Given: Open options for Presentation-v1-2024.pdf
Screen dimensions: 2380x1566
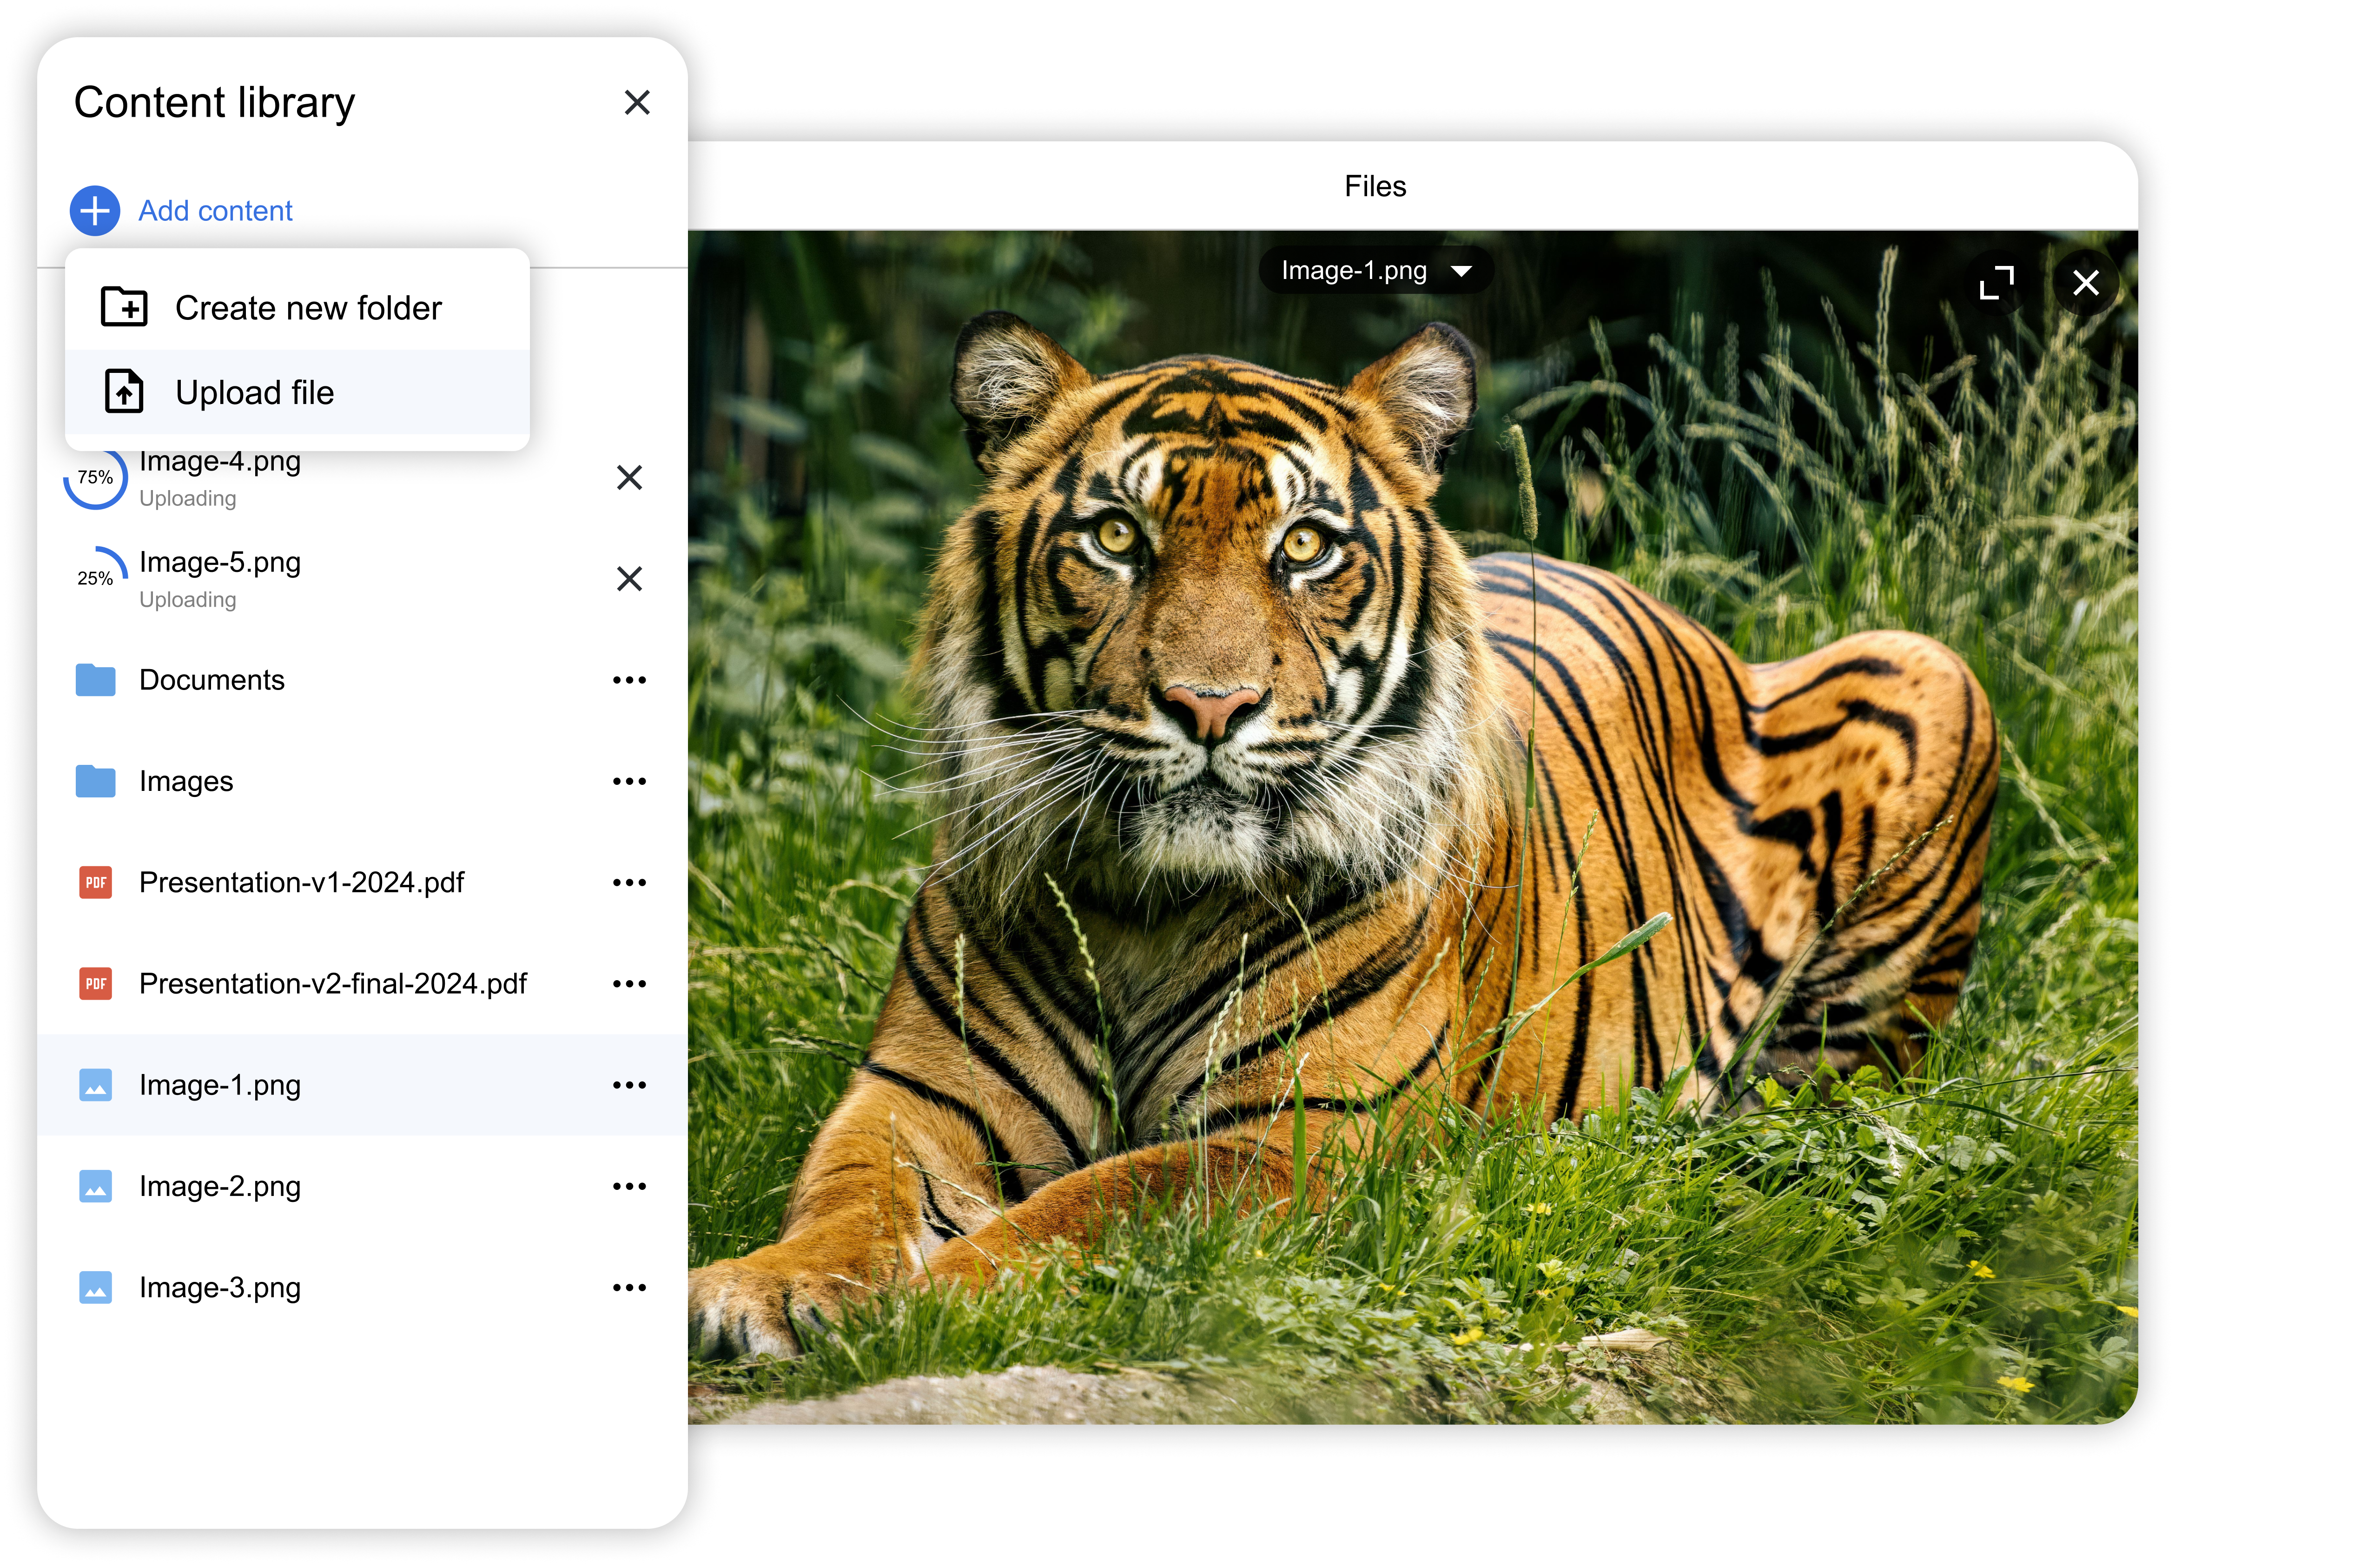Looking at the screenshot, I should point(629,883).
